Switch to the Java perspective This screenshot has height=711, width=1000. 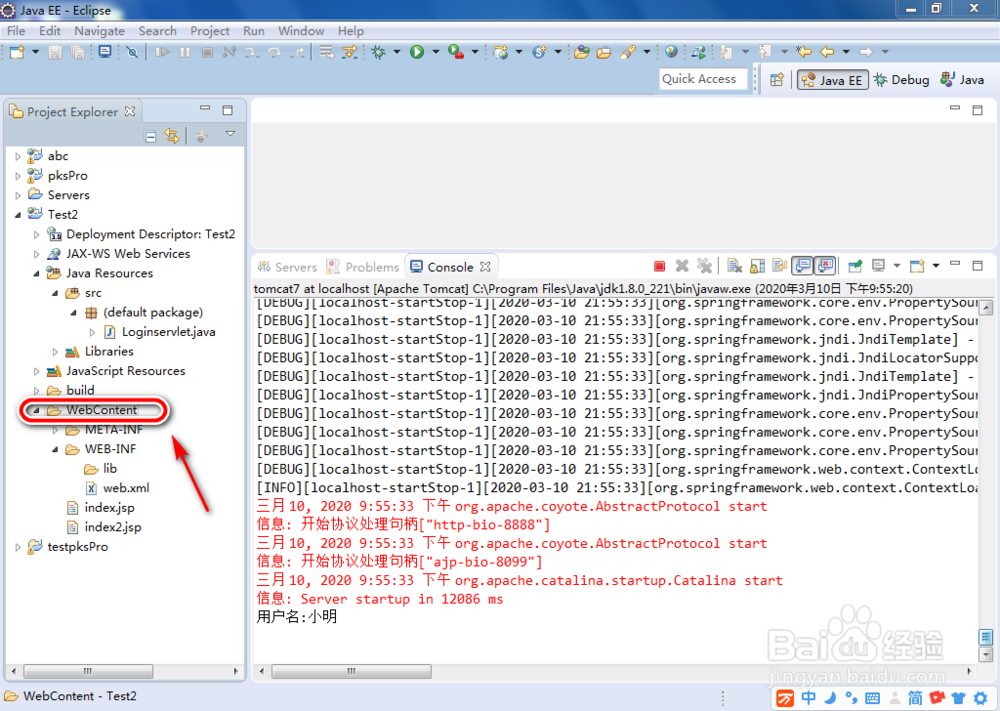962,80
